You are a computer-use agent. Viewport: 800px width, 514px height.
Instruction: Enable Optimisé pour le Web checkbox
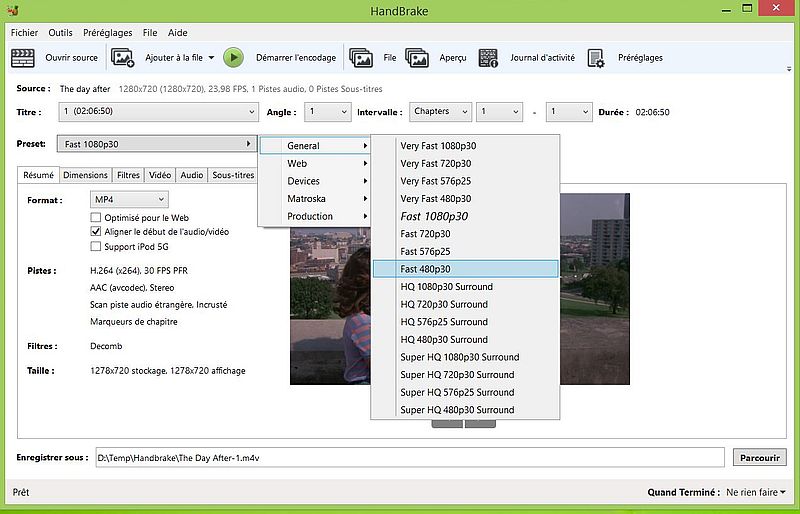point(95,217)
